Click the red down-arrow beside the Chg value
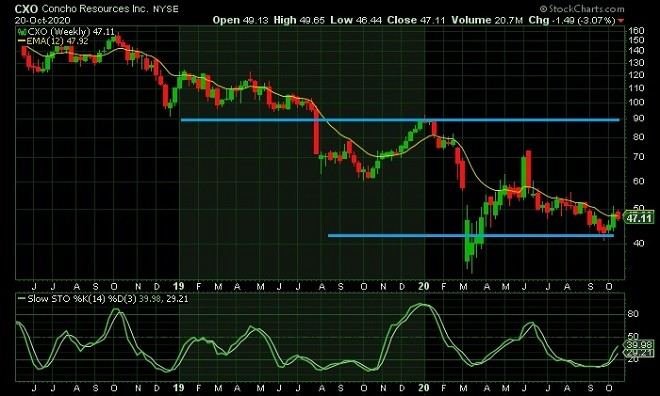Image resolution: width=660 pixels, height=396 pixels. pyautogui.click(x=621, y=21)
